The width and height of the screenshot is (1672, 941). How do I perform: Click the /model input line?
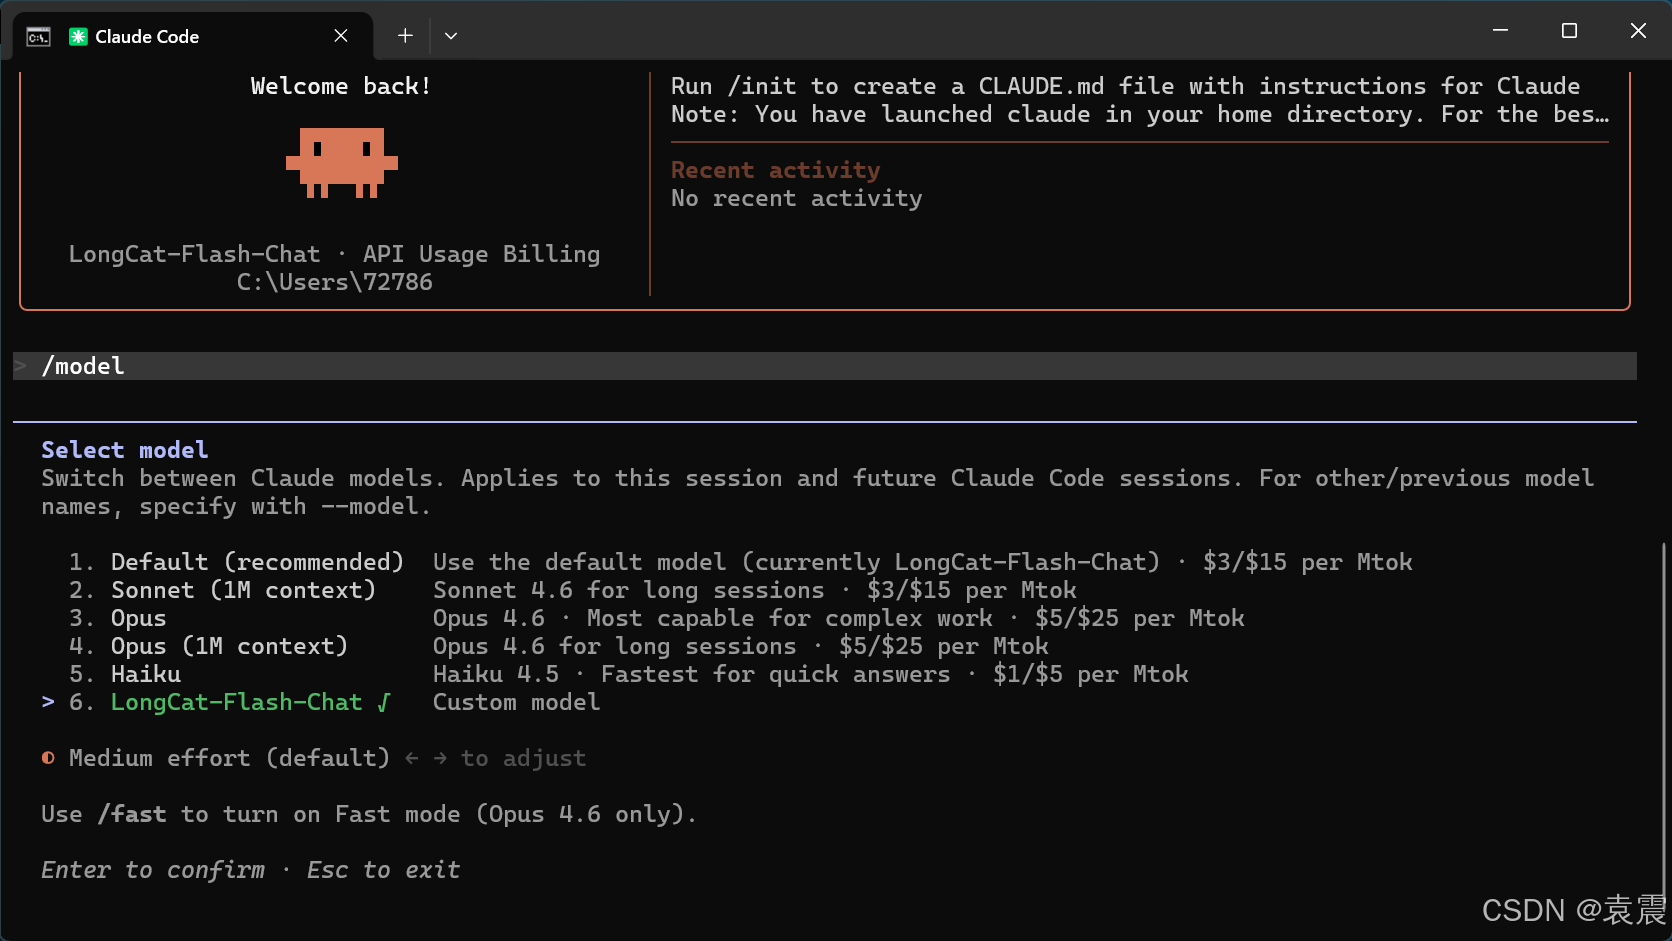pos(825,366)
